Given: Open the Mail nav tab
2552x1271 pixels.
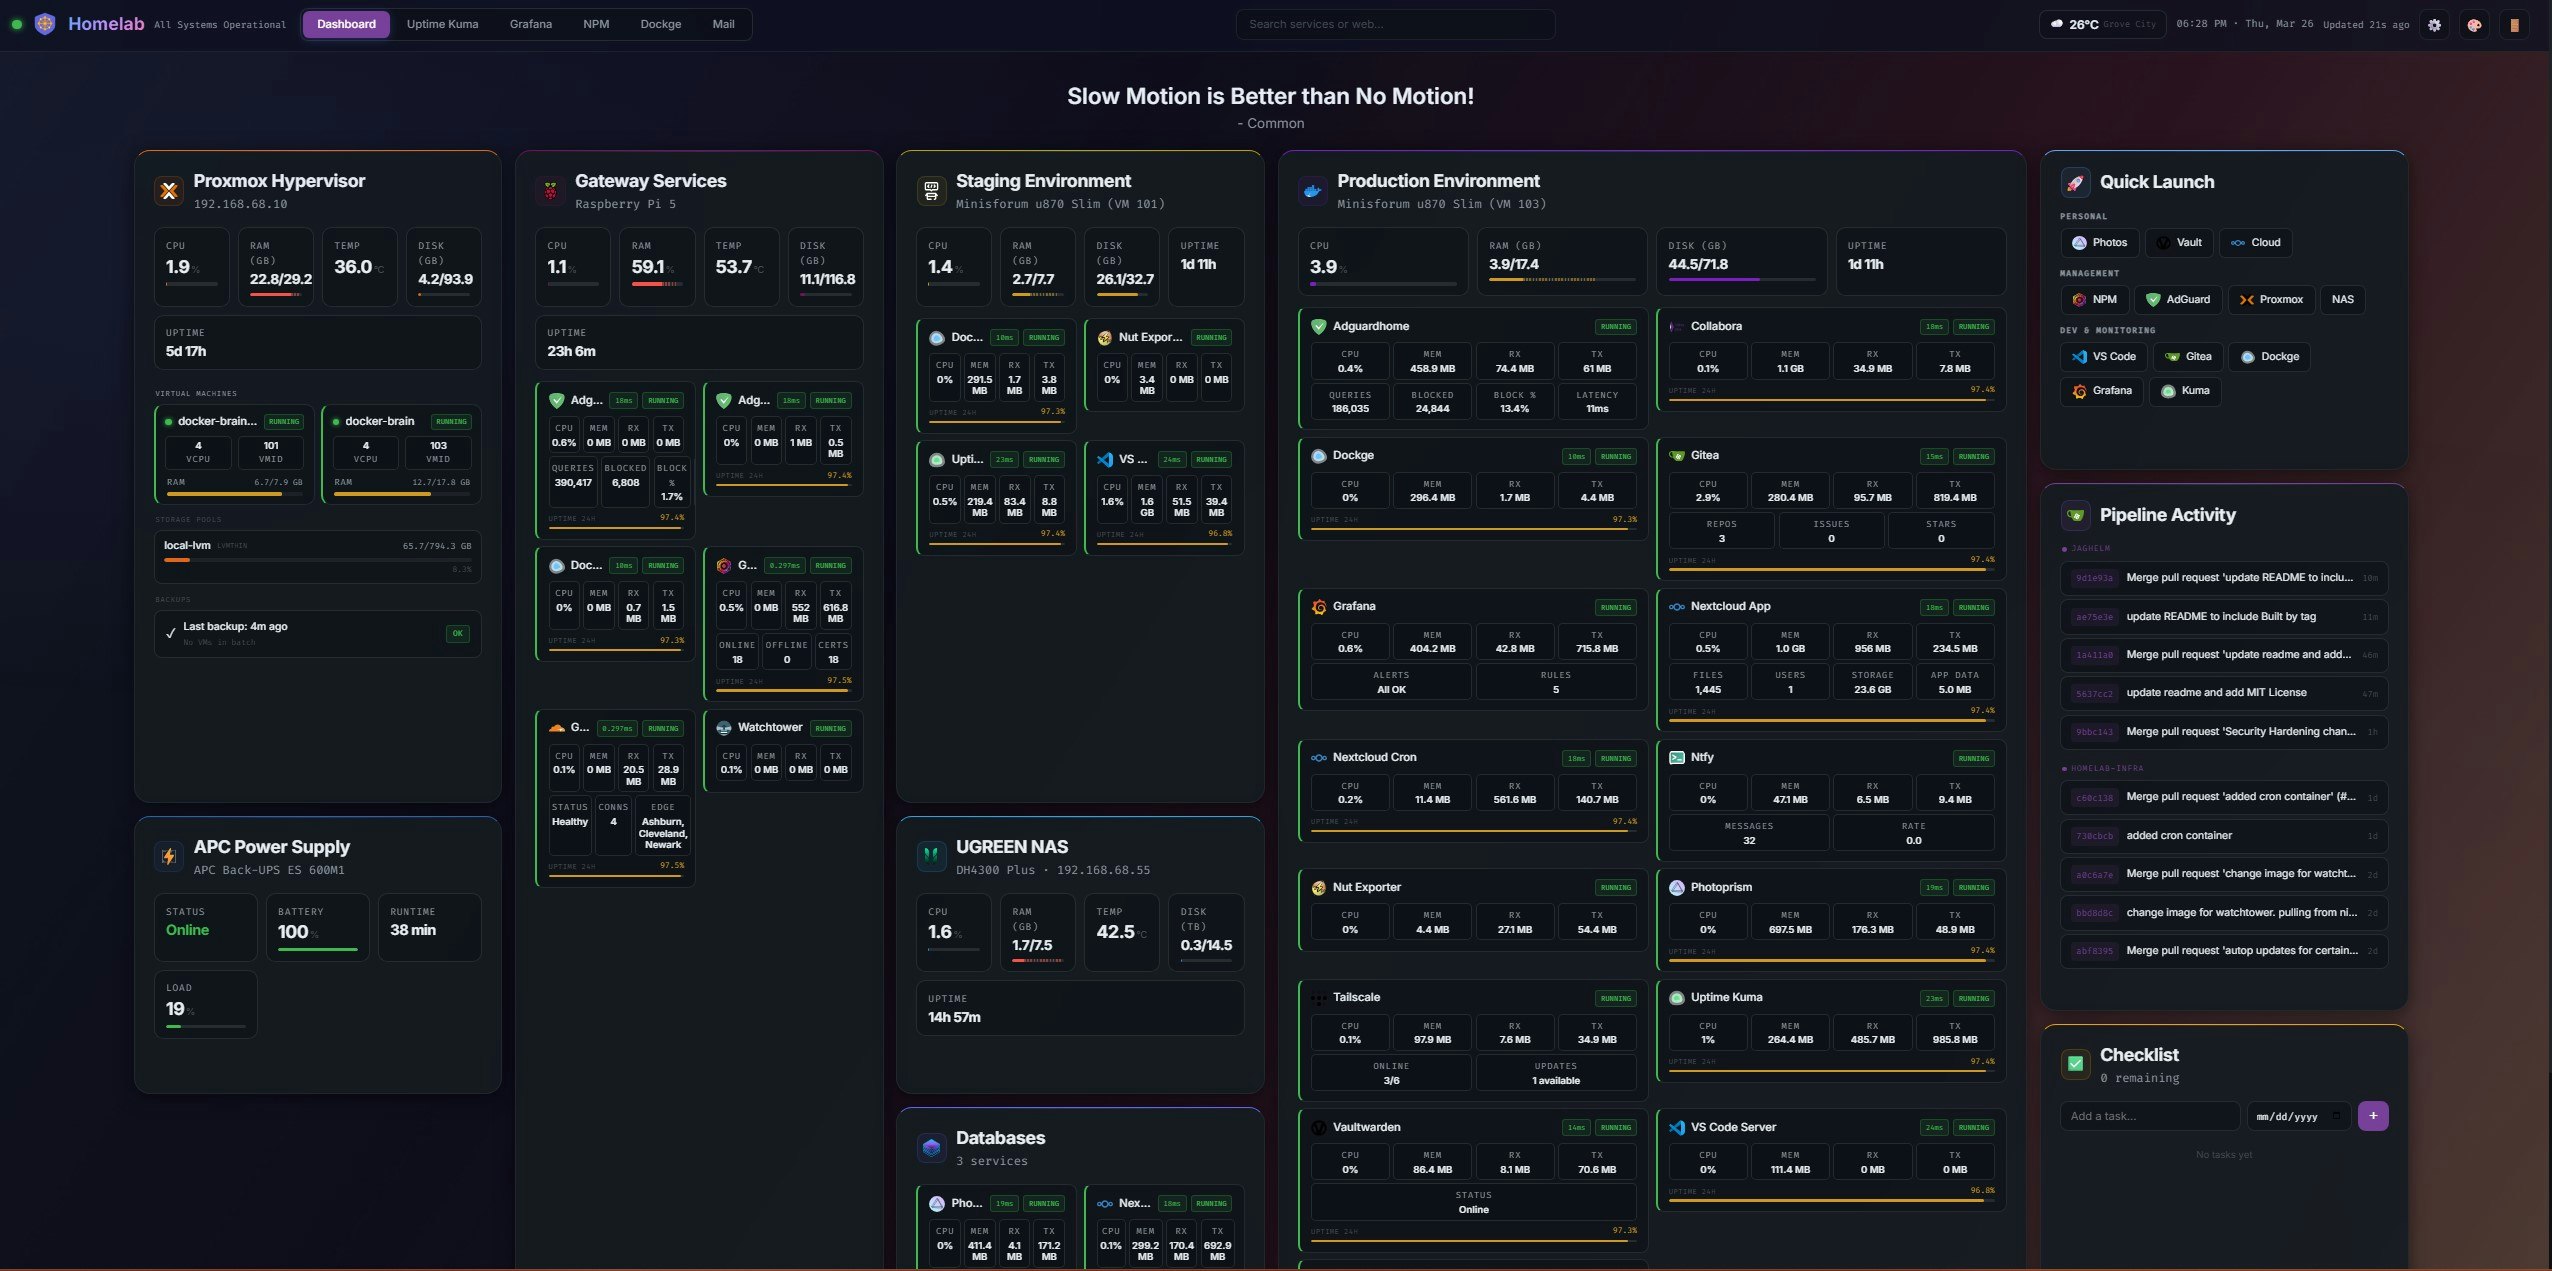Looking at the screenshot, I should coord(723,24).
